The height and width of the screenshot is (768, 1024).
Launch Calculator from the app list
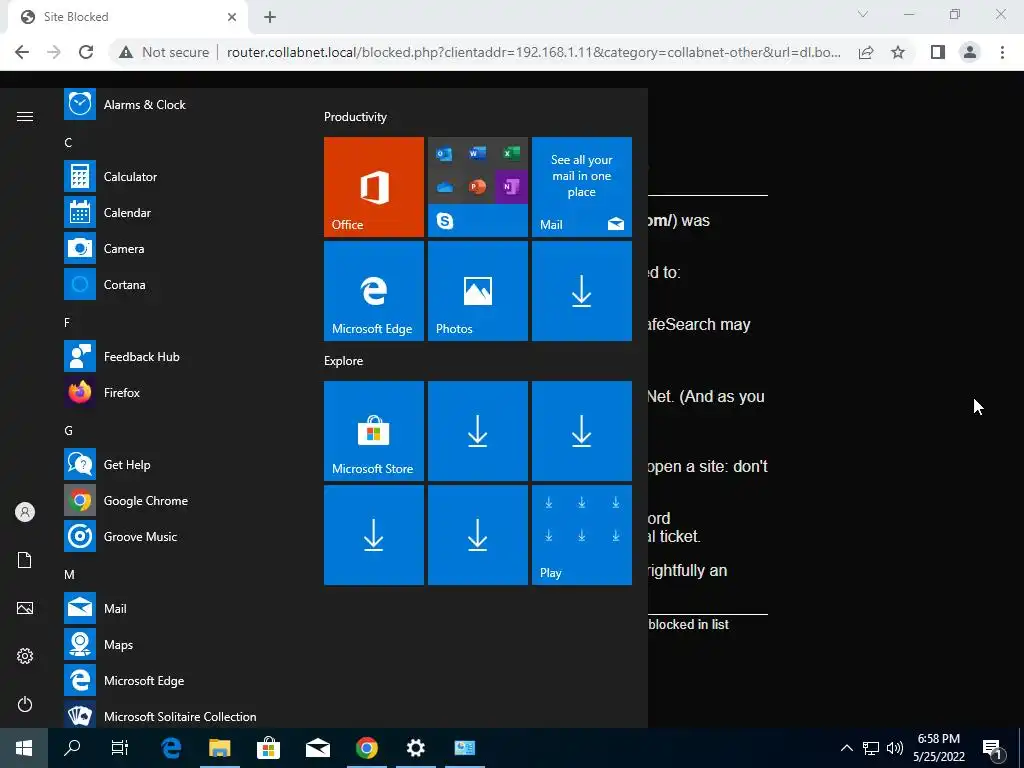pos(176,176)
